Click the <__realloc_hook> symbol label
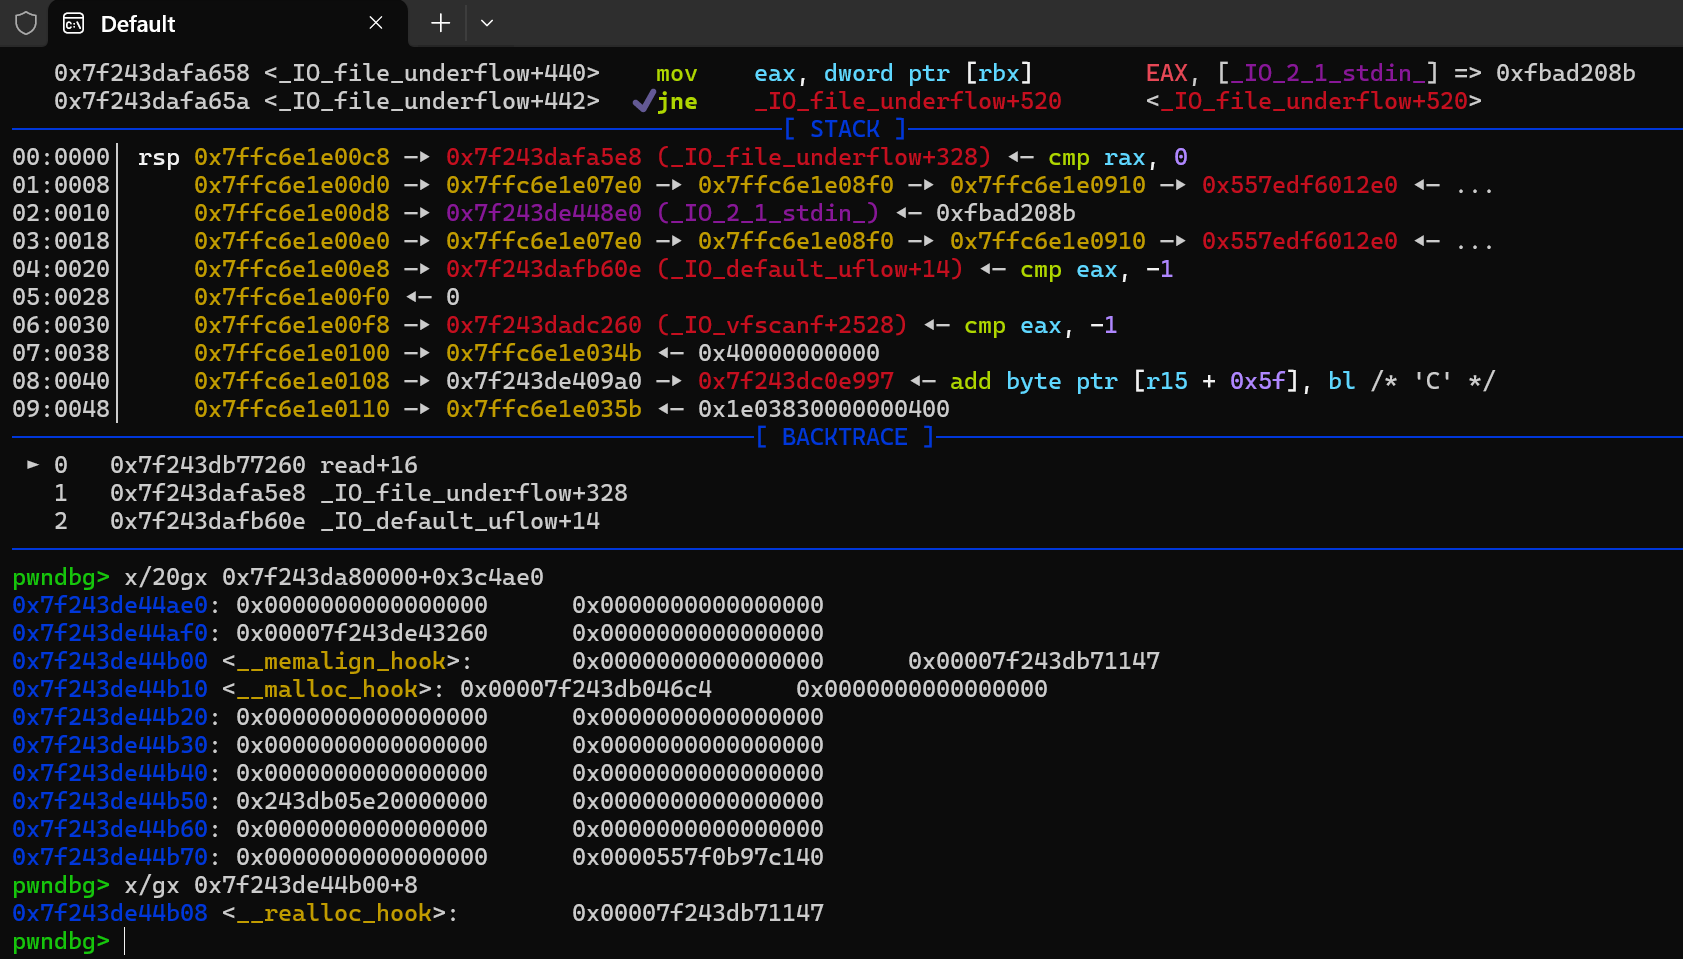Image resolution: width=1683 pixels, height=959 pixels. click(x=334, y=913)
